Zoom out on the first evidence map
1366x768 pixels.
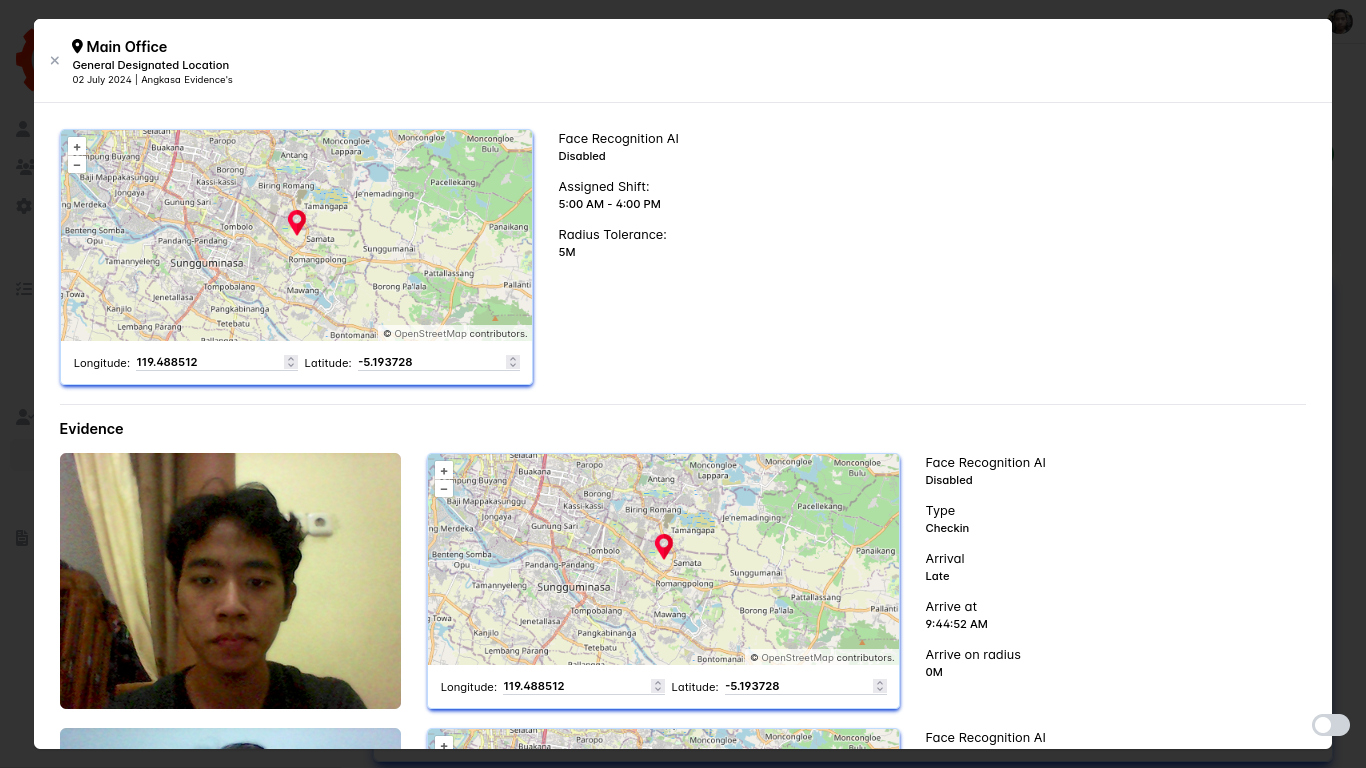point(444,489)
